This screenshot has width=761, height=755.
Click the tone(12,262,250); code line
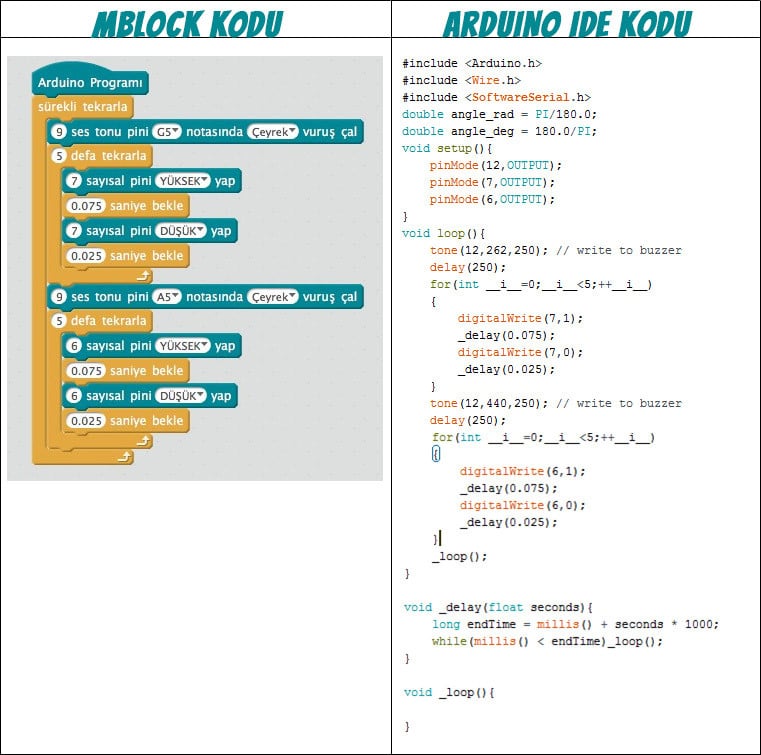pyautogui.click(x=556, y=250)
